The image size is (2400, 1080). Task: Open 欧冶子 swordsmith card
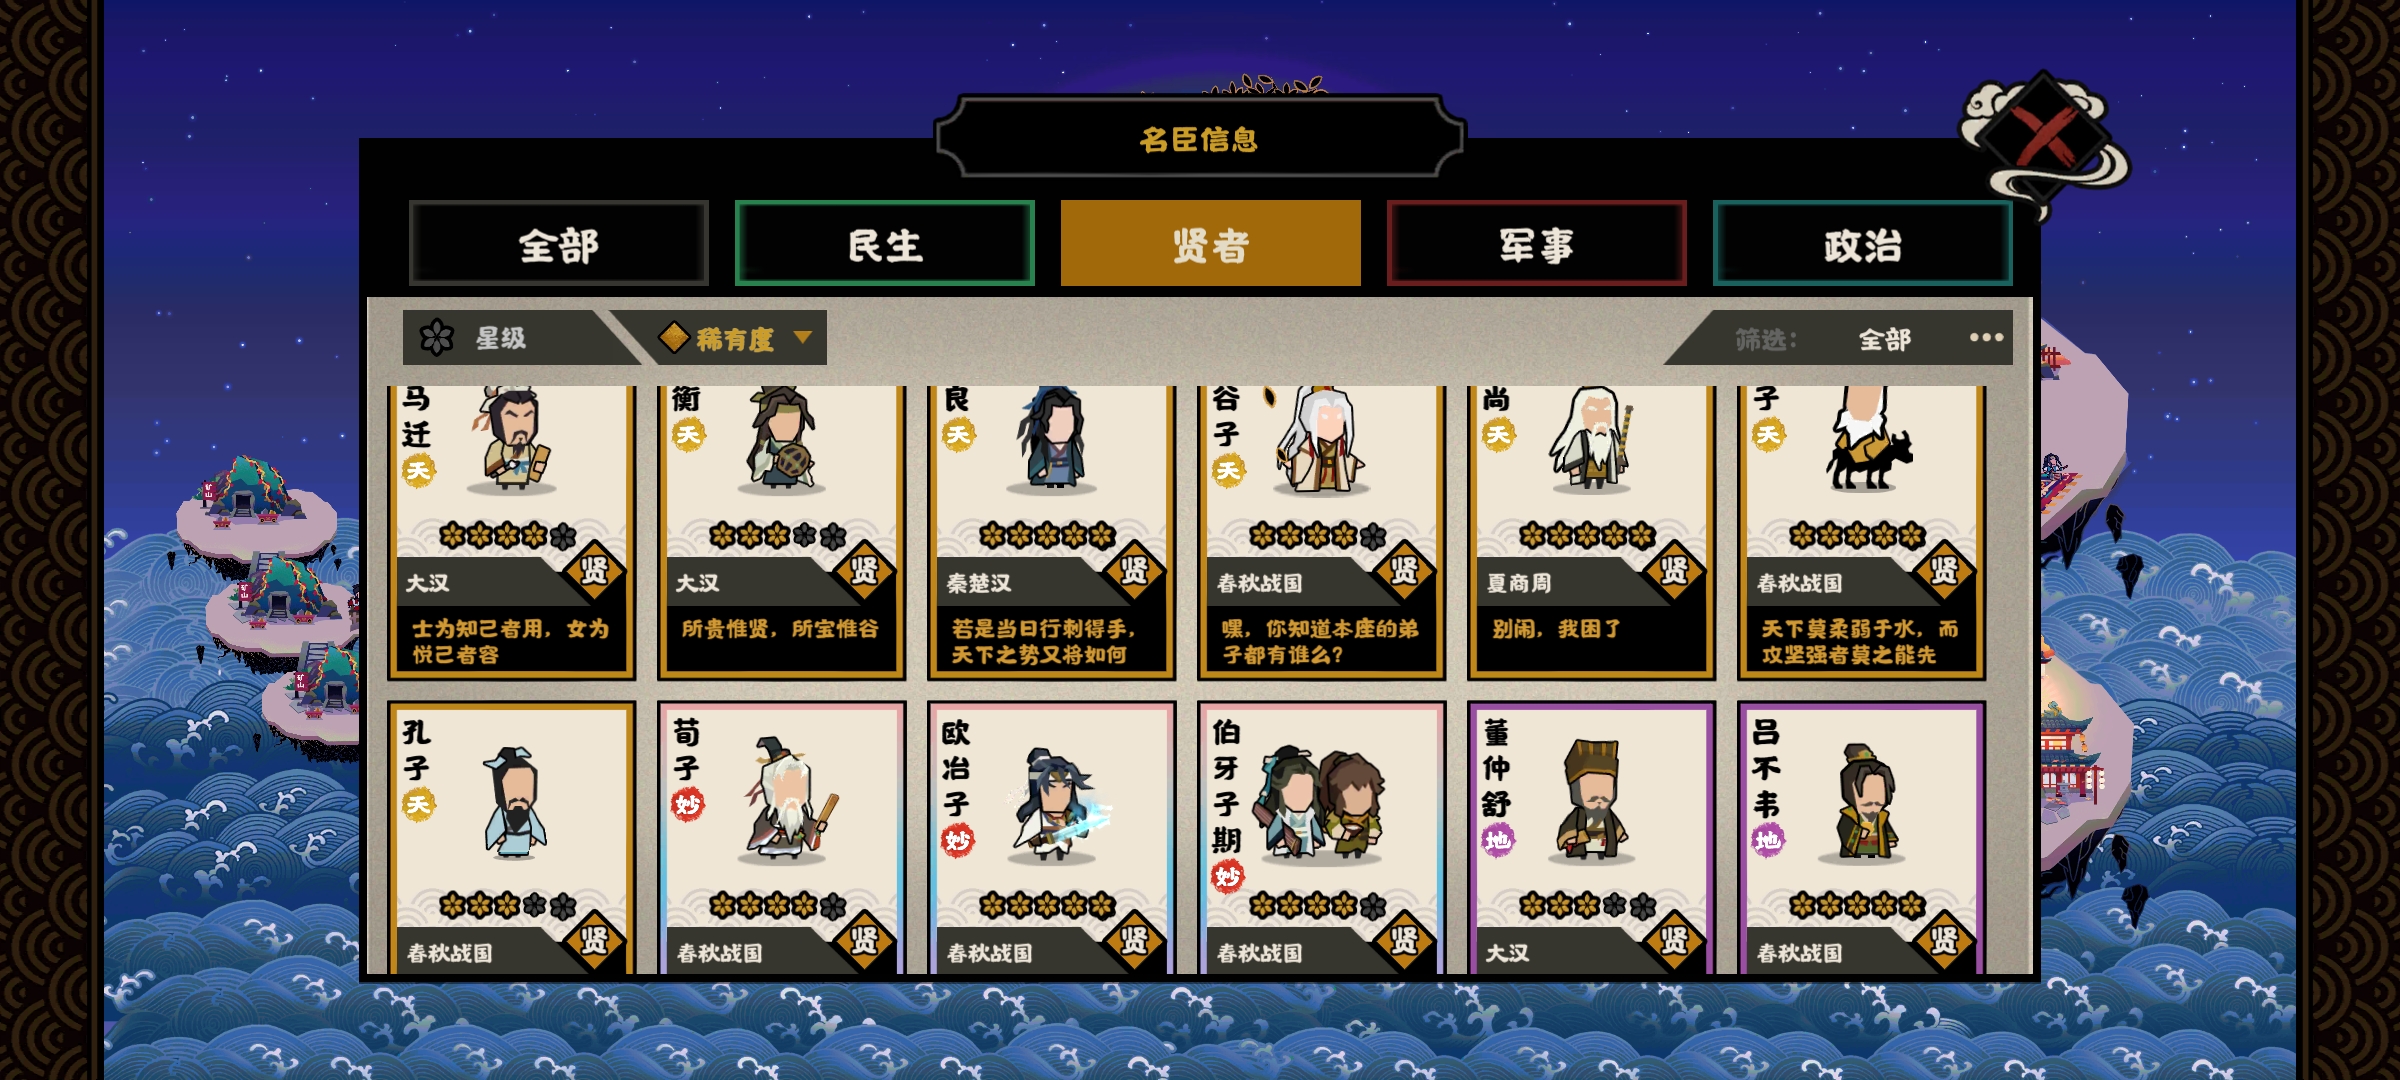coord(1052,838)
